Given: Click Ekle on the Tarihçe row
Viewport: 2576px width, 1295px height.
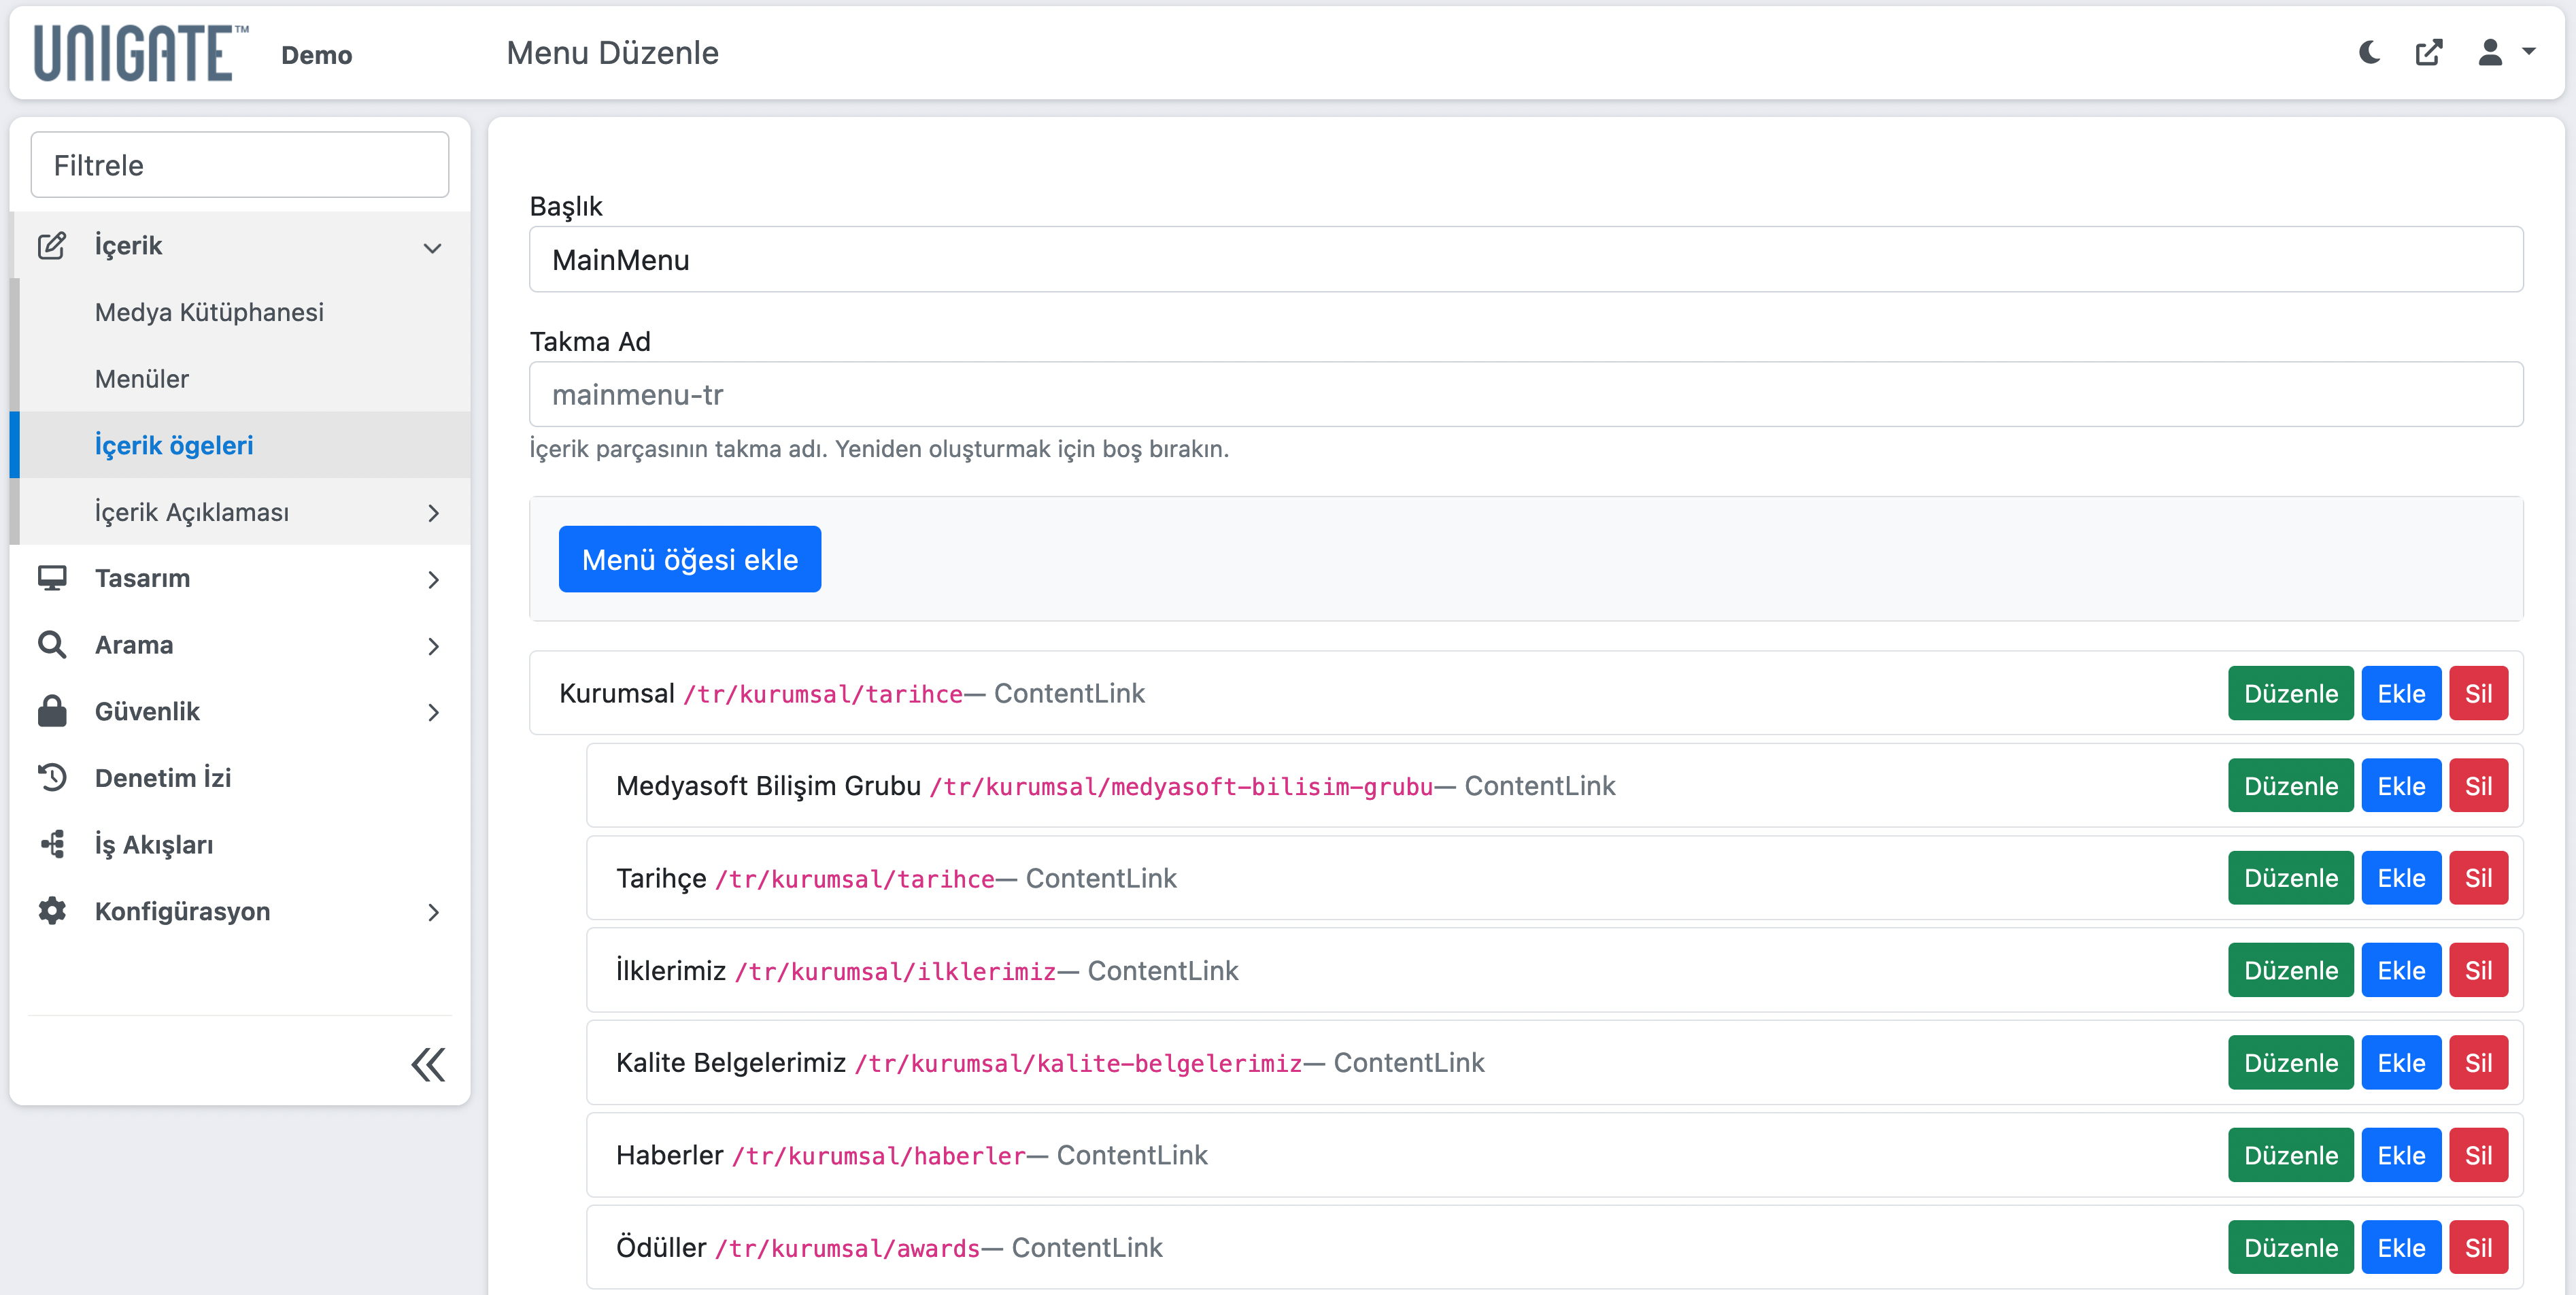Looking at the screenshot, I should pyautogui.click(x=2401, y=878).
